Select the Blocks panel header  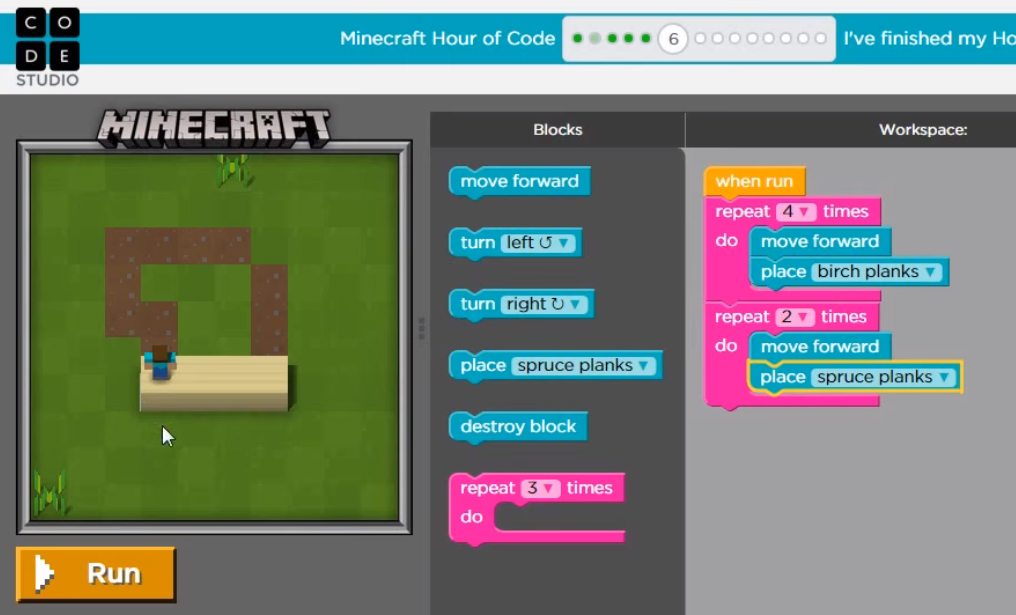tap(558, 130)
